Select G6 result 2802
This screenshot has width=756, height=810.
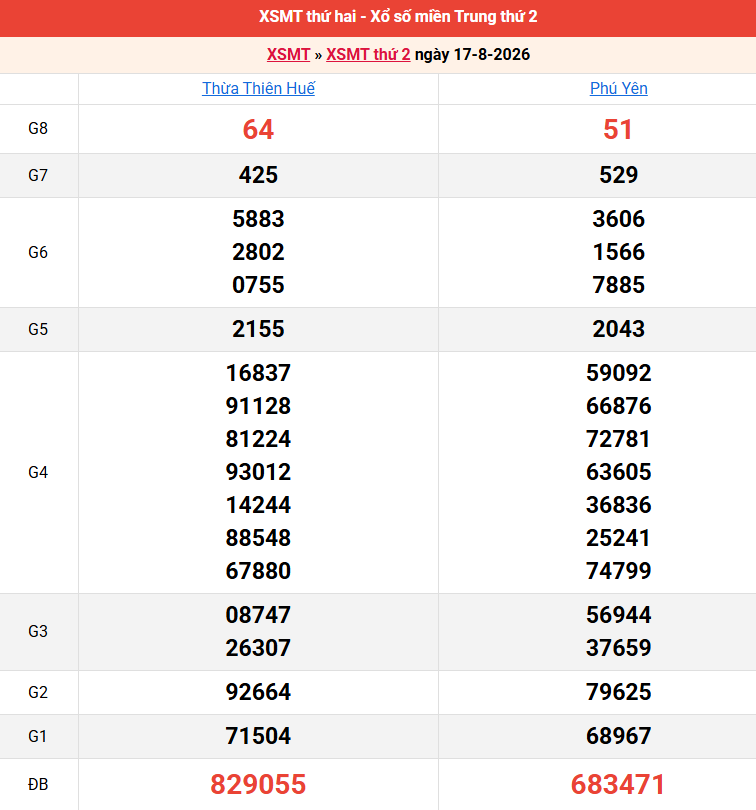tap(258, 252)
